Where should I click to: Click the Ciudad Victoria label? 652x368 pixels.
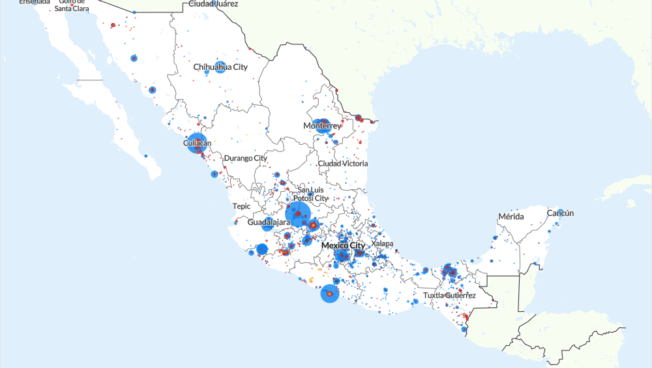click(343, 163)
